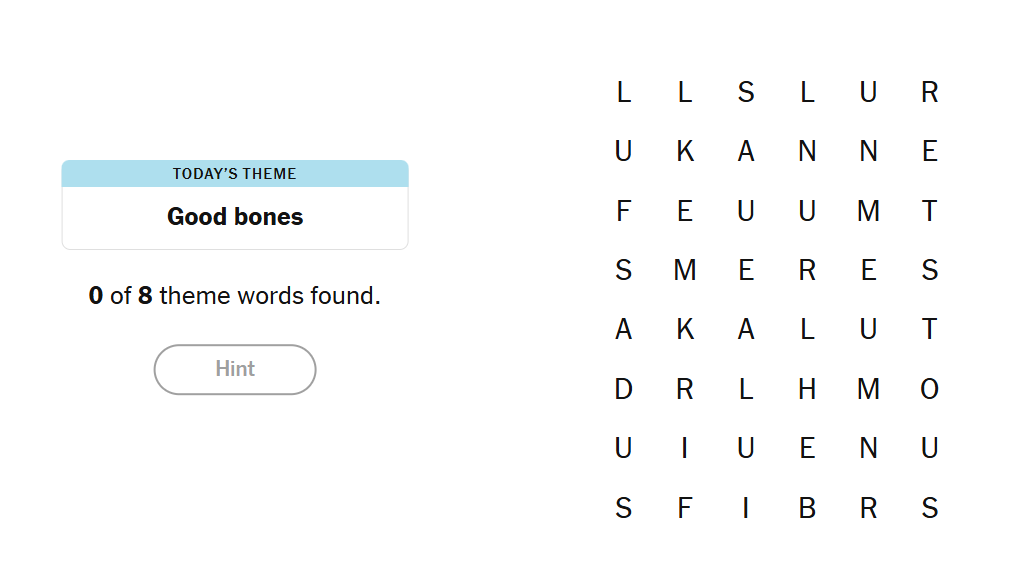Viewport: 1023px width, 580px height.
Task: Choose the F in the bottom row
Action: pos(685,508)
